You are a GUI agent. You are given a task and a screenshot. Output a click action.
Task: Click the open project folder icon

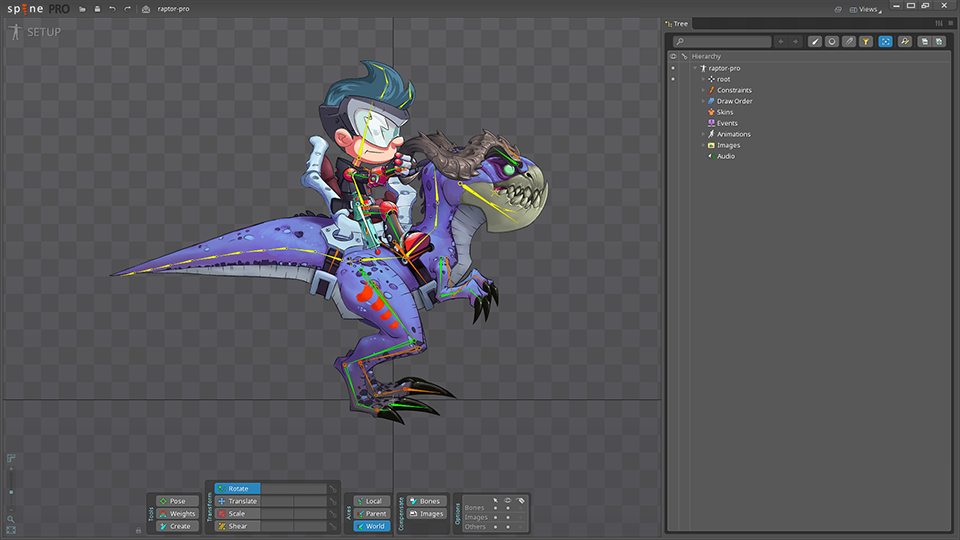point(83,9)
